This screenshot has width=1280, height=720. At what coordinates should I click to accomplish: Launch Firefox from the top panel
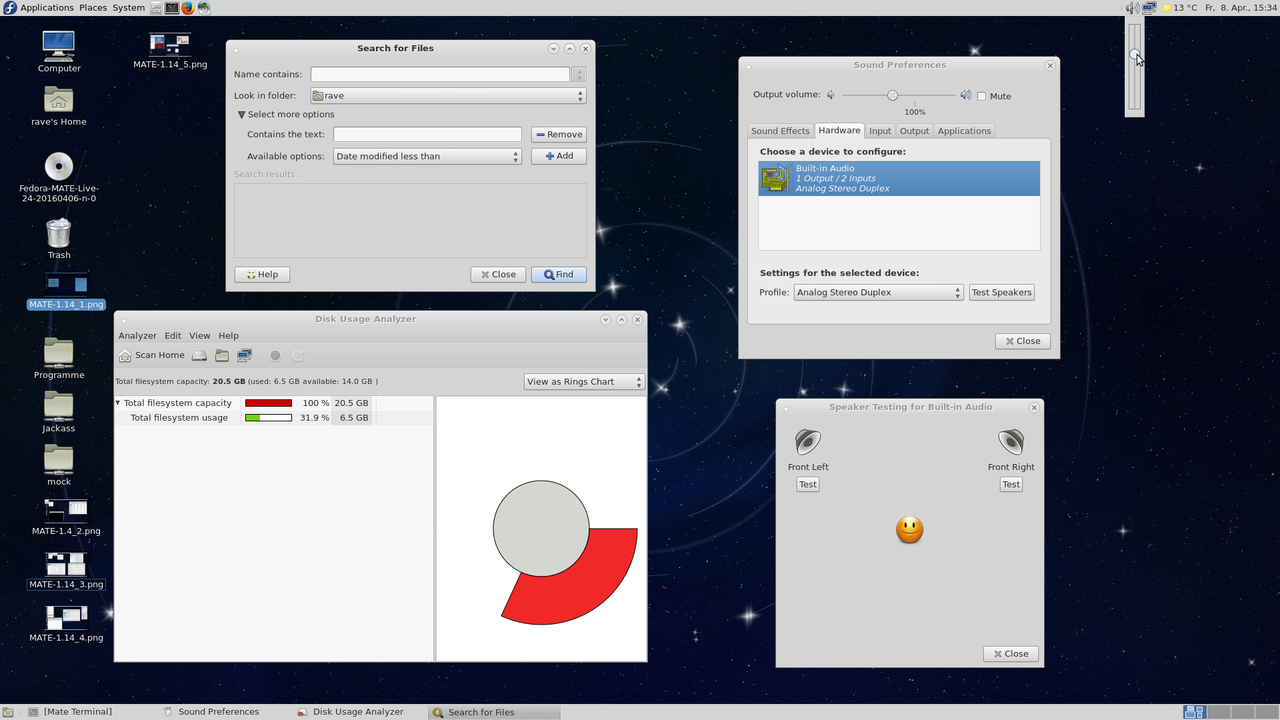187,8
